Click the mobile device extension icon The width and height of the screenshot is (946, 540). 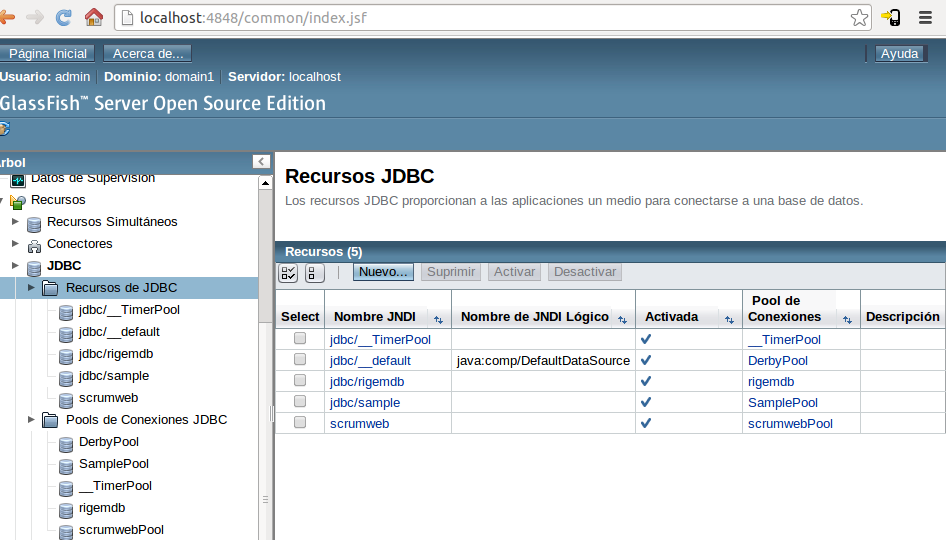[891, 17]
